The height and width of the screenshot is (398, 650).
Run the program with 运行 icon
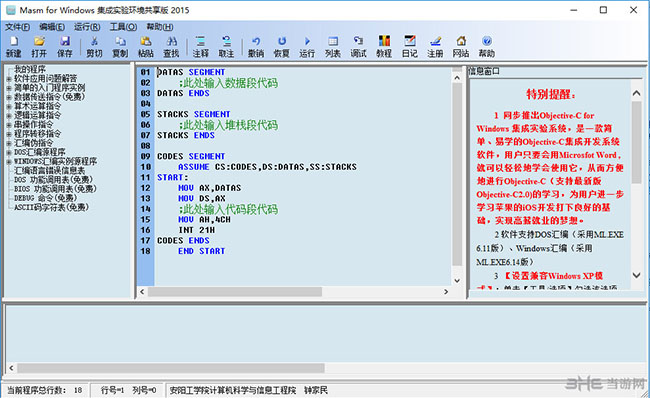tap(307, 46)
